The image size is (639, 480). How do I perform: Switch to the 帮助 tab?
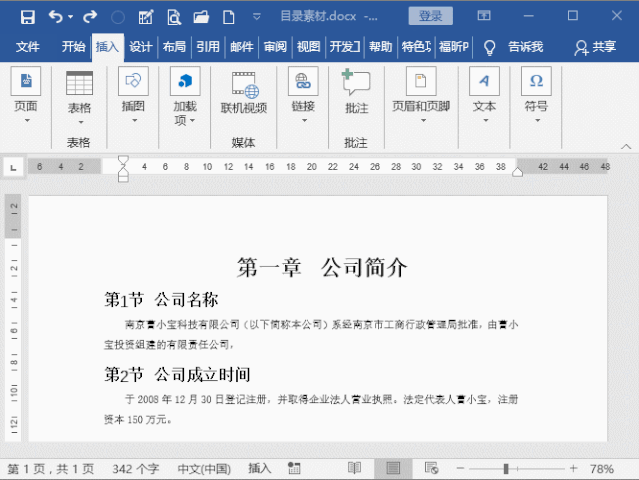pyautogui.click(x=380, y=46)
